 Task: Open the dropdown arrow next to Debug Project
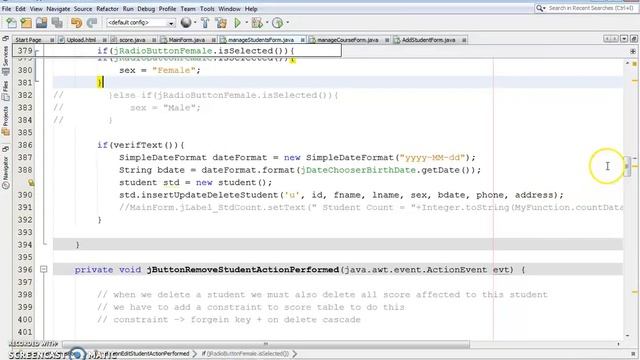267,23
